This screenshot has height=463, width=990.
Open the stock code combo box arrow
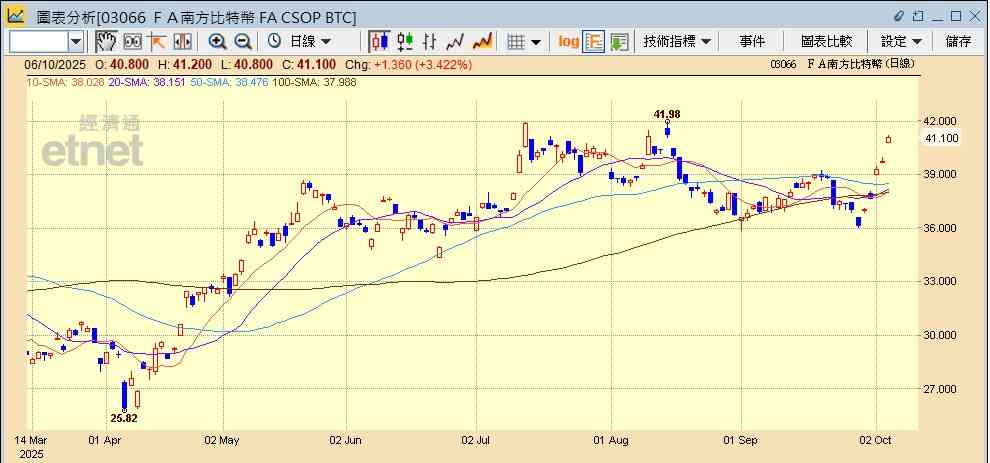pyautogui.click(x=76, y=41)
